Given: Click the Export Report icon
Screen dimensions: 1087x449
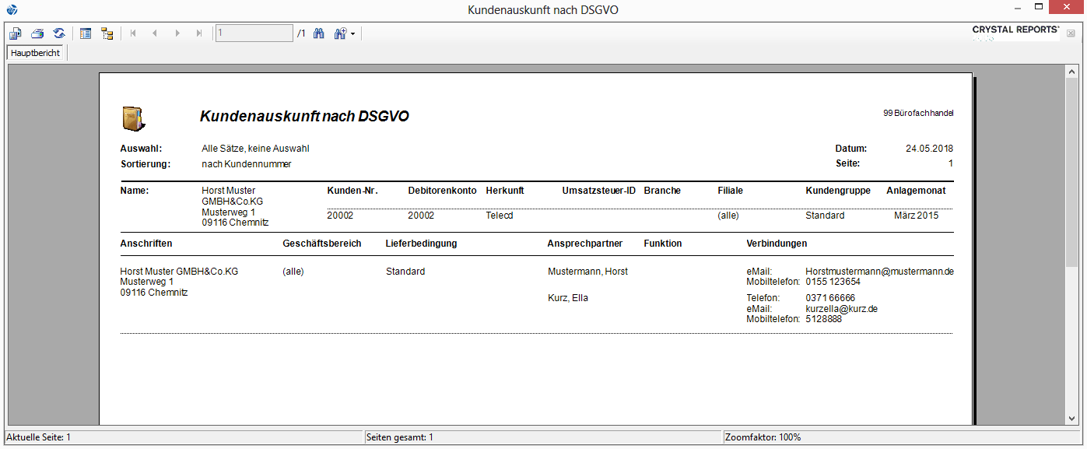Looking at the screenshot, I should tap(15, 34).
